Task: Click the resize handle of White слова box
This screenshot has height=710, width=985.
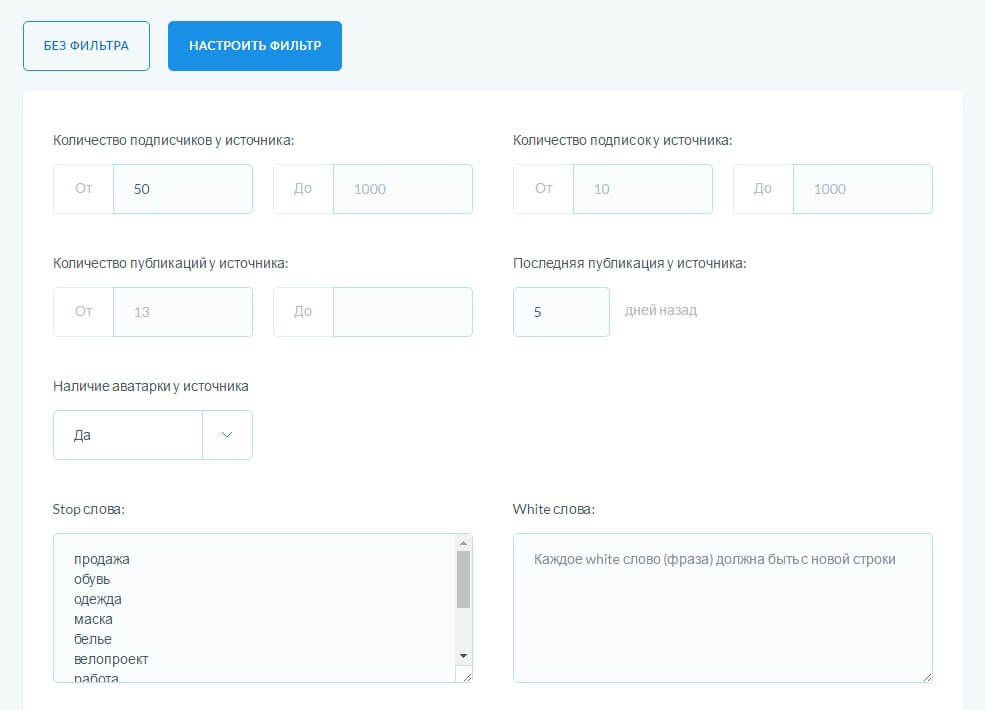Action: pyautogui.click(x=925, y=675)
